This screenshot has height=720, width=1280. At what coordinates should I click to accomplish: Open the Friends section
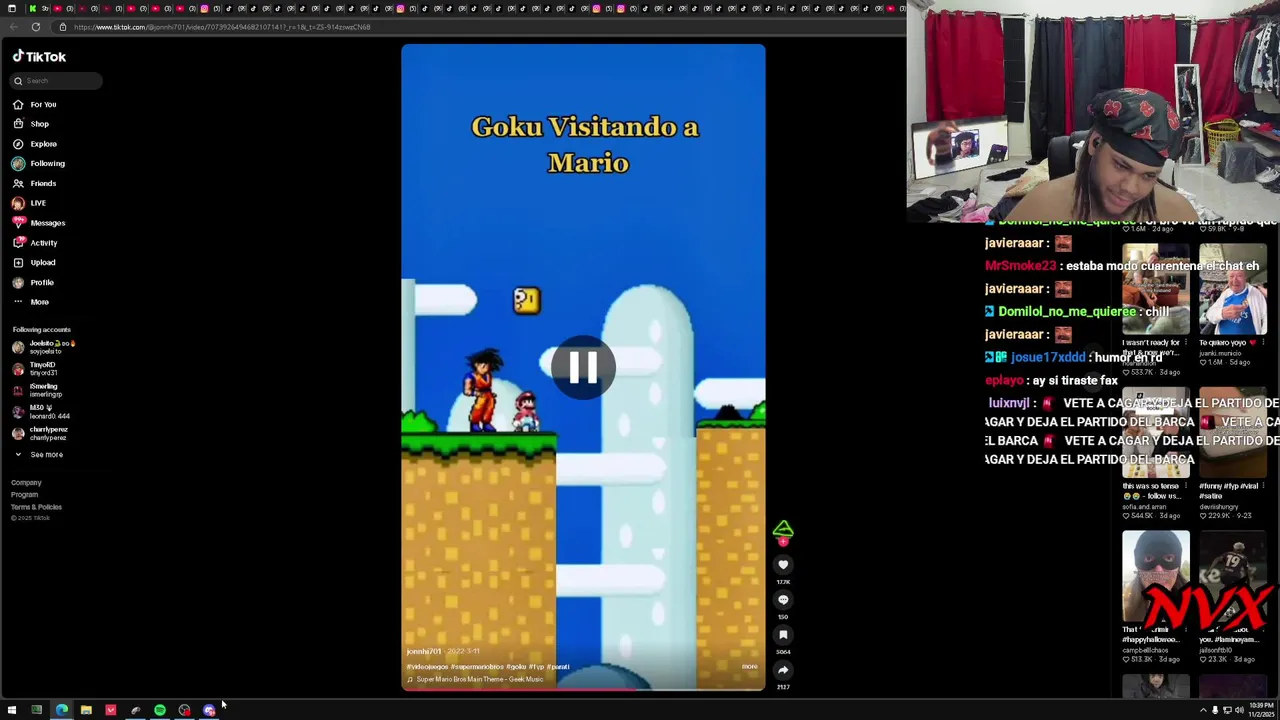[x=34, y=183]
